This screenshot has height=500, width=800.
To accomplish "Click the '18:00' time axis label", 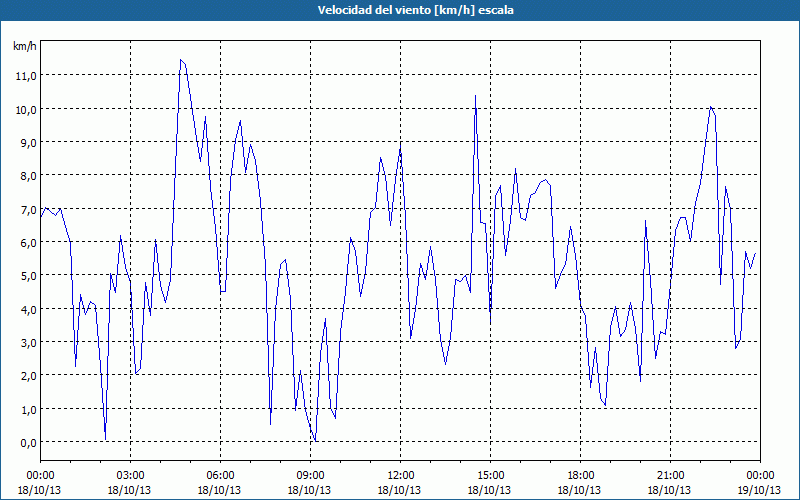I will click(581, 476).
